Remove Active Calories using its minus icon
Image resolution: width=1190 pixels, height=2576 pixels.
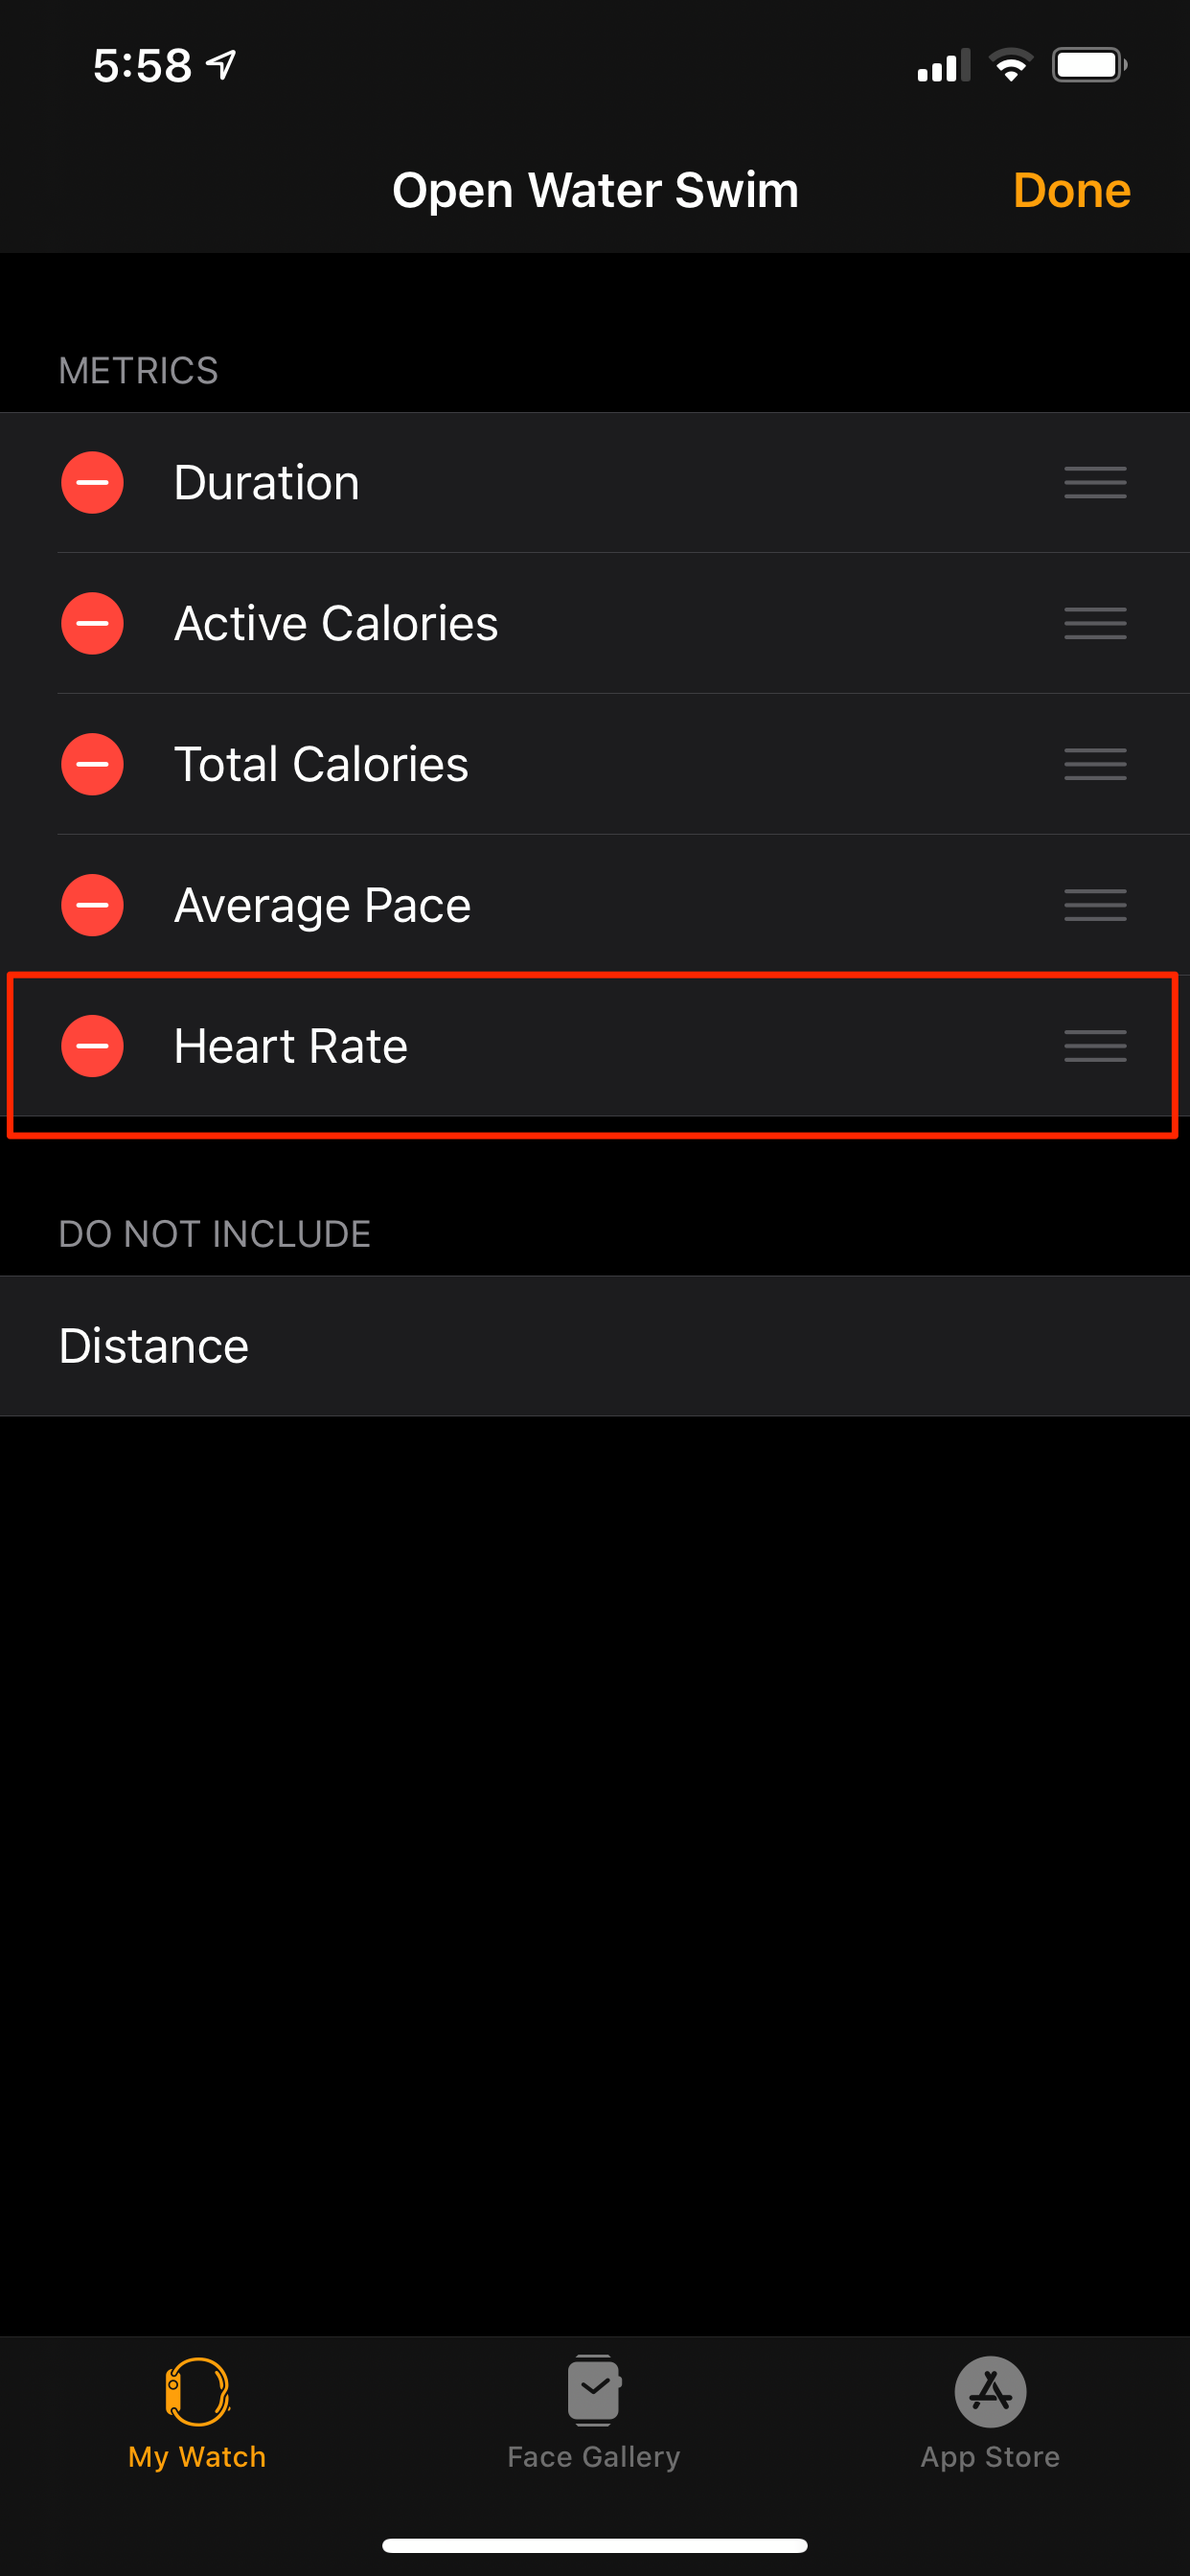(92, 623)
